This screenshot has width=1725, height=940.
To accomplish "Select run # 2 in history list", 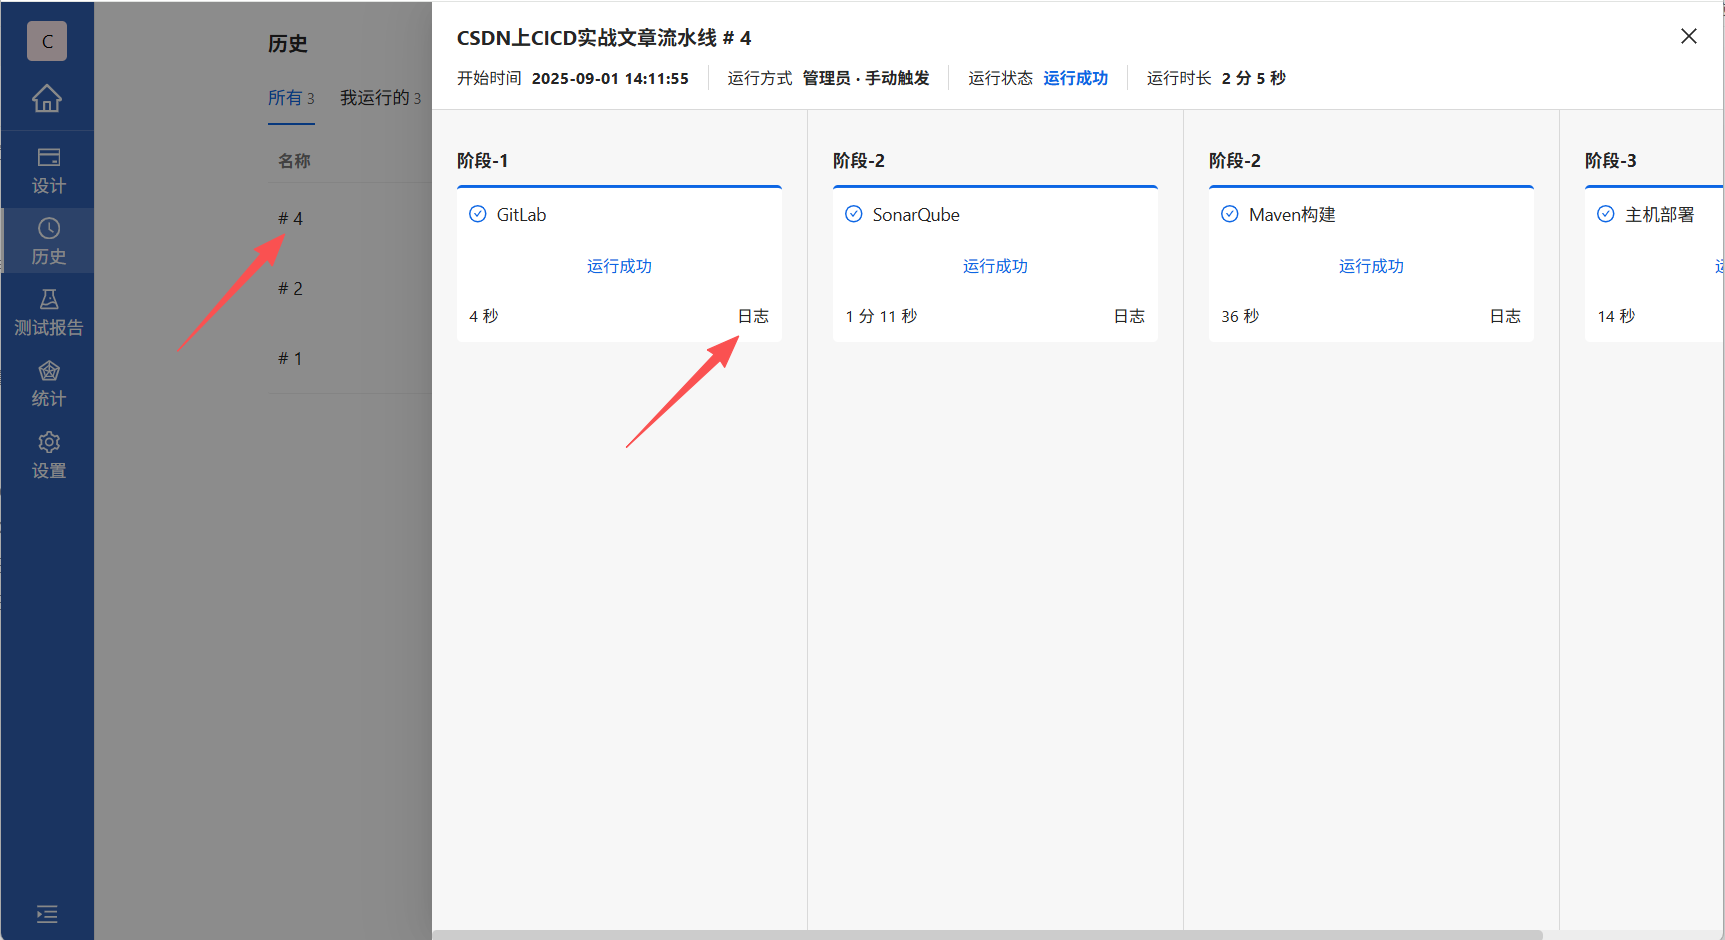I will [x=289, y=287].
